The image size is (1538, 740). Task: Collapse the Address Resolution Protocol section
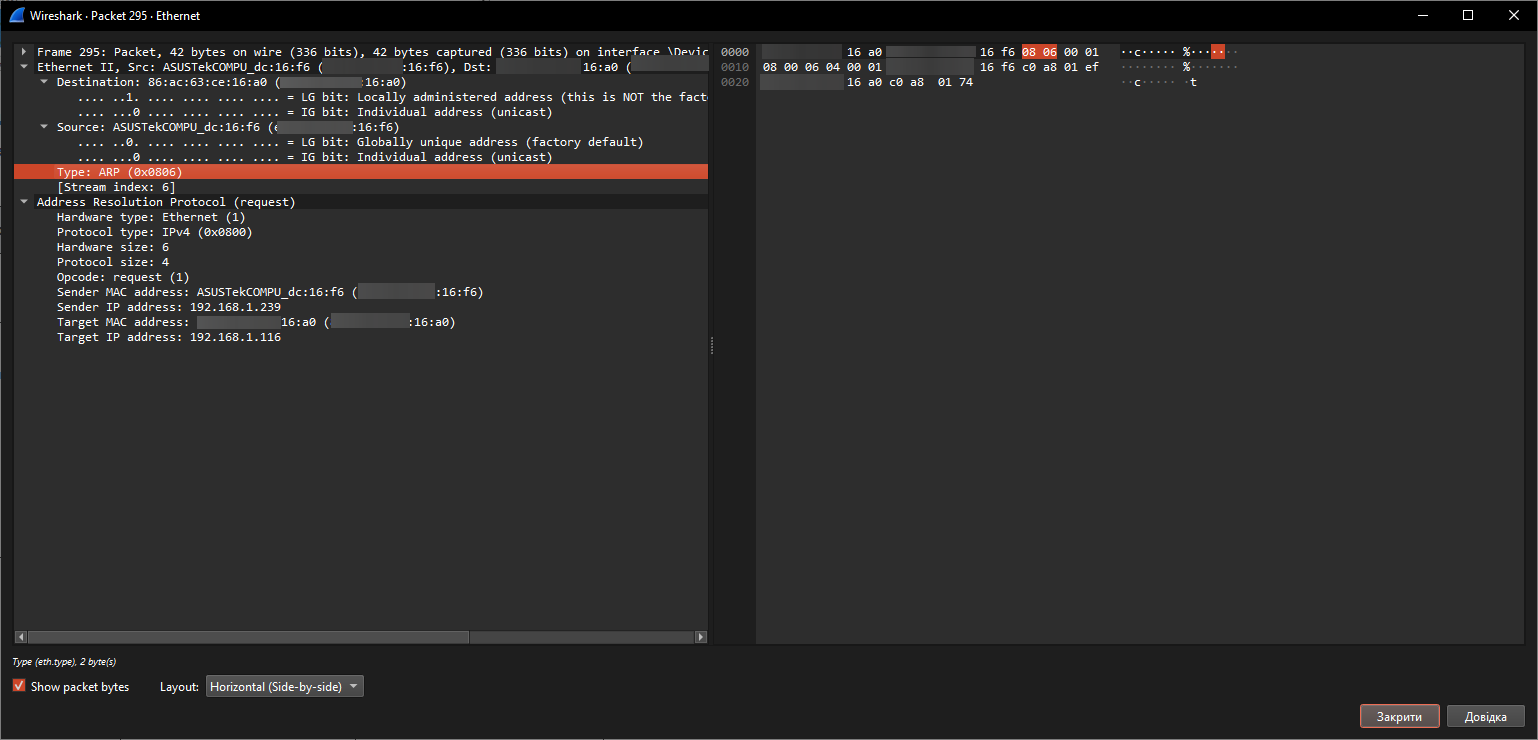pyautogui.click(x=24, y=202)
